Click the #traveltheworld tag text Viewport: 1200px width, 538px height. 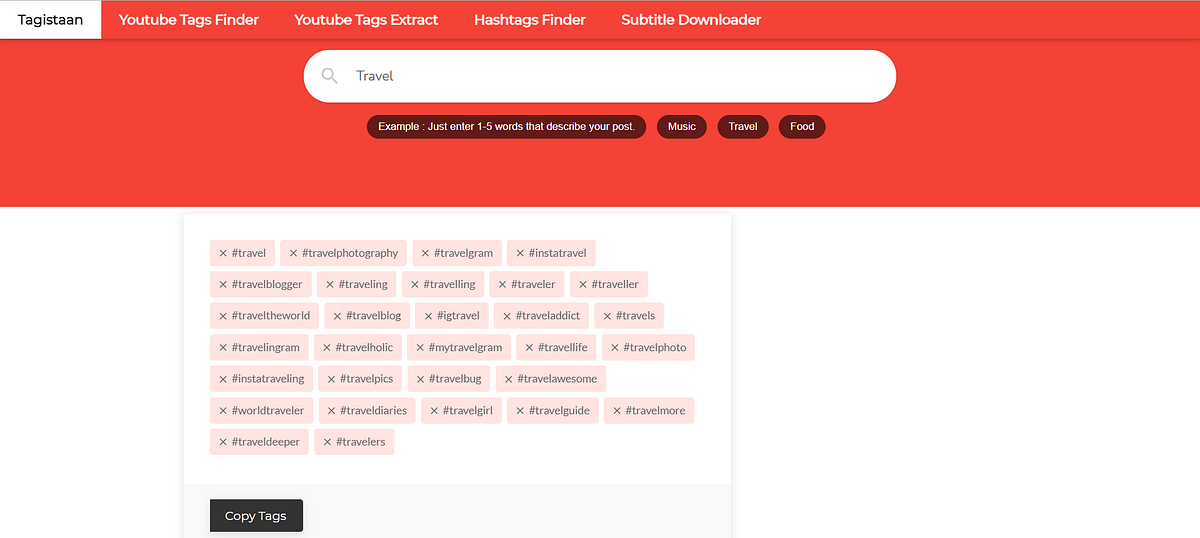pyautogui.click(x=271, y=316)
